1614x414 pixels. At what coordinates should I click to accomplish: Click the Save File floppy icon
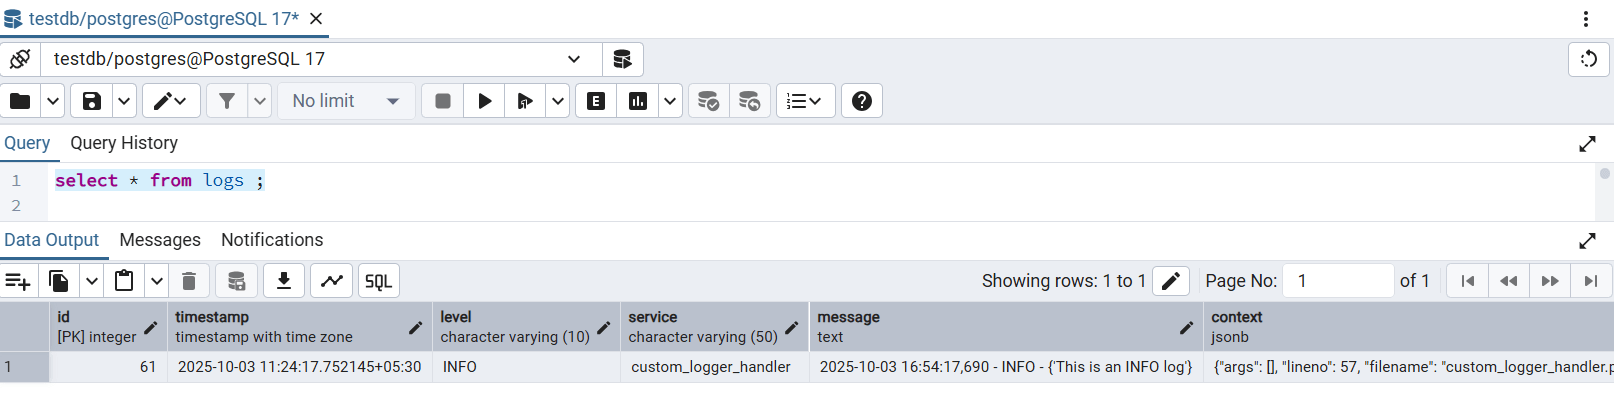(91, 101)
